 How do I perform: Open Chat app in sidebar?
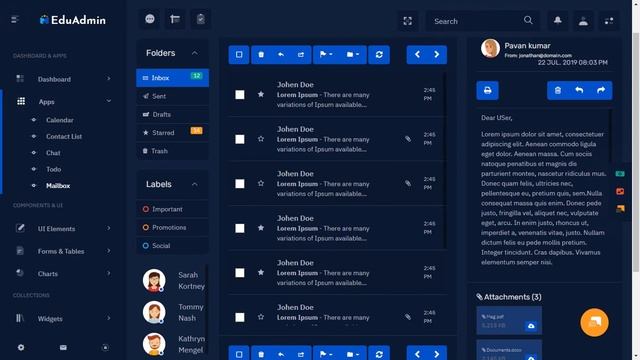[53, 153]
